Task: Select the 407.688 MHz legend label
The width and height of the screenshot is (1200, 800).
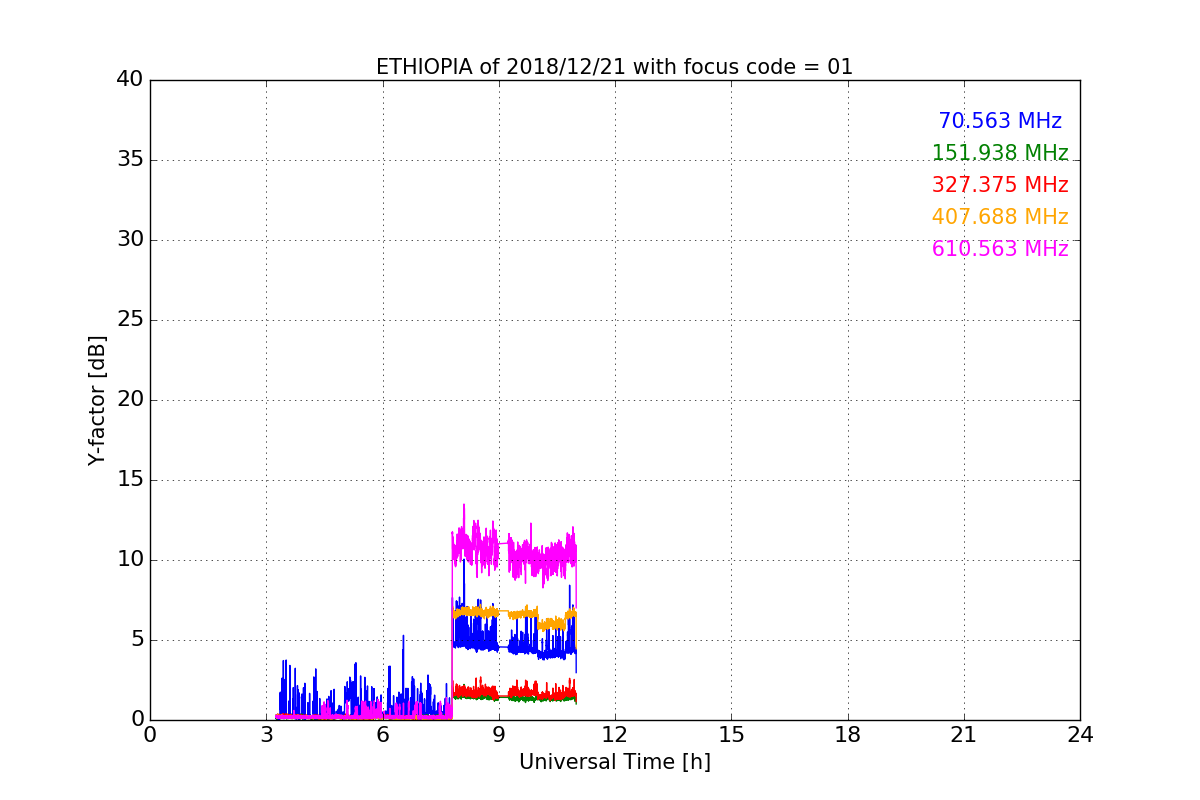Action: [1000, 217]
